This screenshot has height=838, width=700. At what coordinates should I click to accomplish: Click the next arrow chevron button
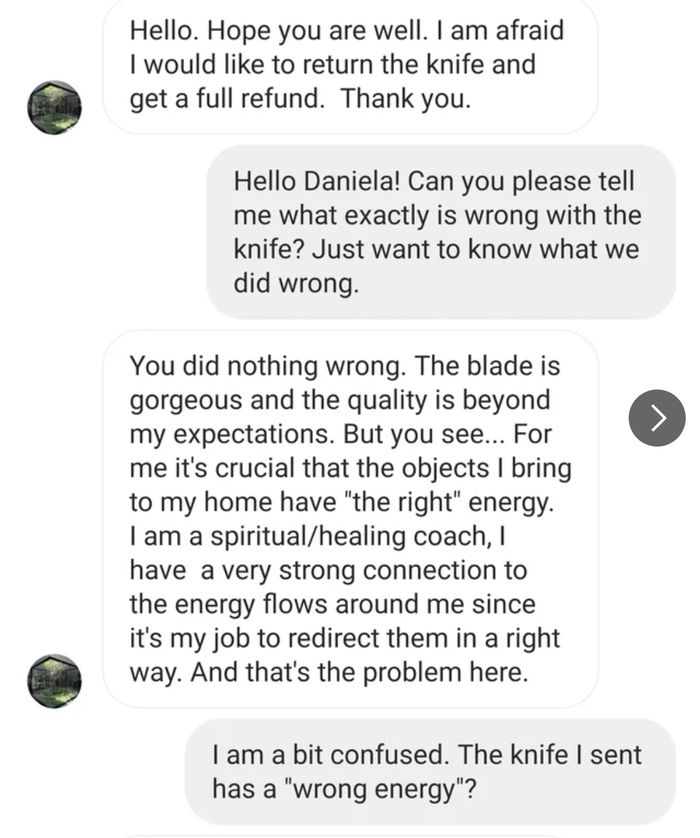pos(657,418)
